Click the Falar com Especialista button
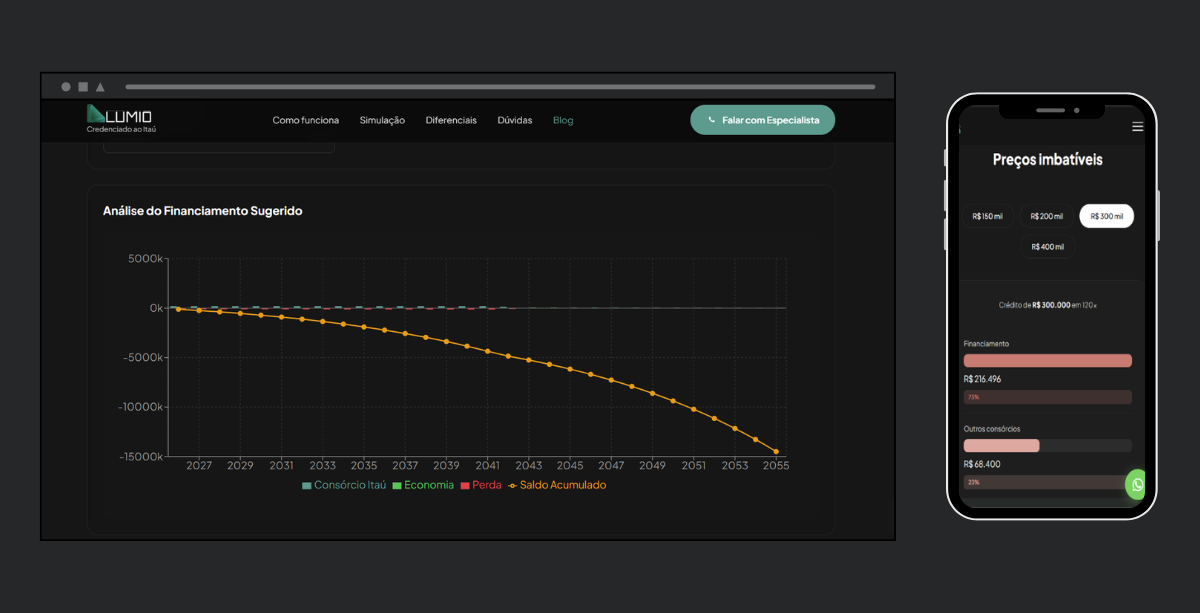1200x613 pixels. 762,120
